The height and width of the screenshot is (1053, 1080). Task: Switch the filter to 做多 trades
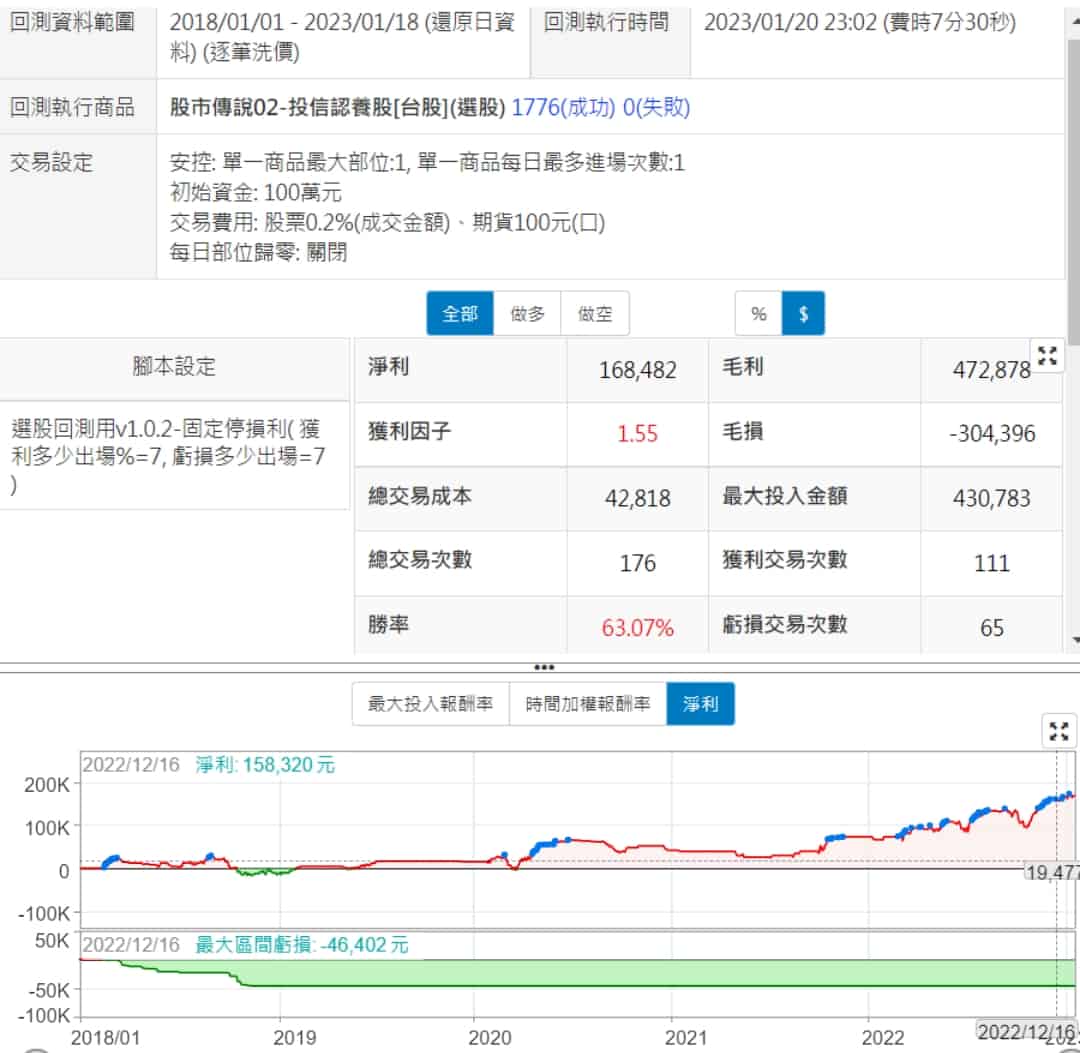(527, 314)
